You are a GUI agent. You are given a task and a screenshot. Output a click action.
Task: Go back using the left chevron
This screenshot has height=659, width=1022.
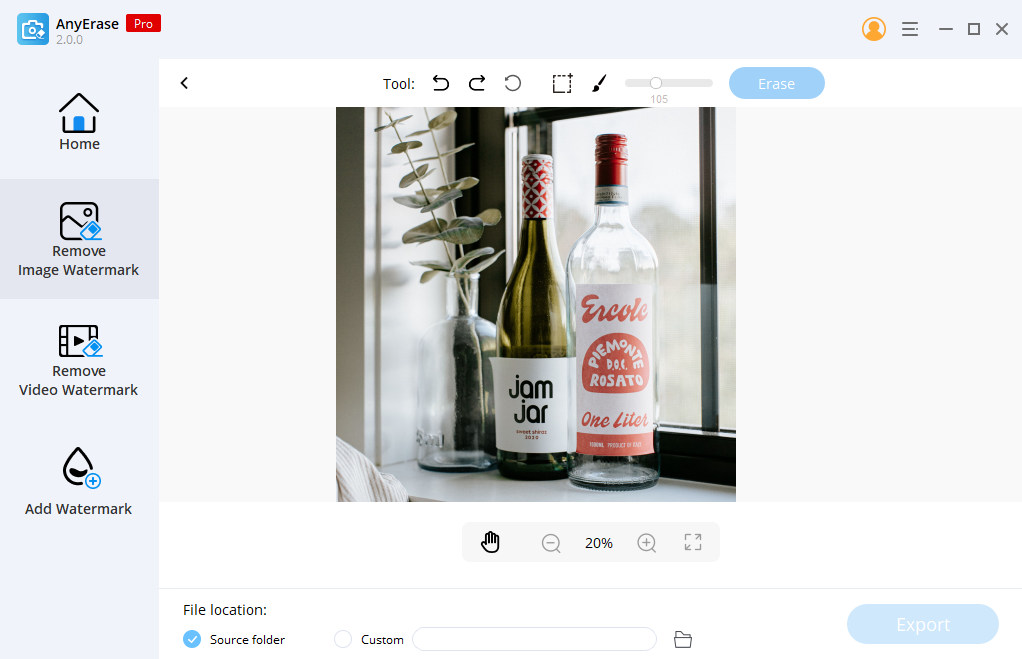(184, 83)
